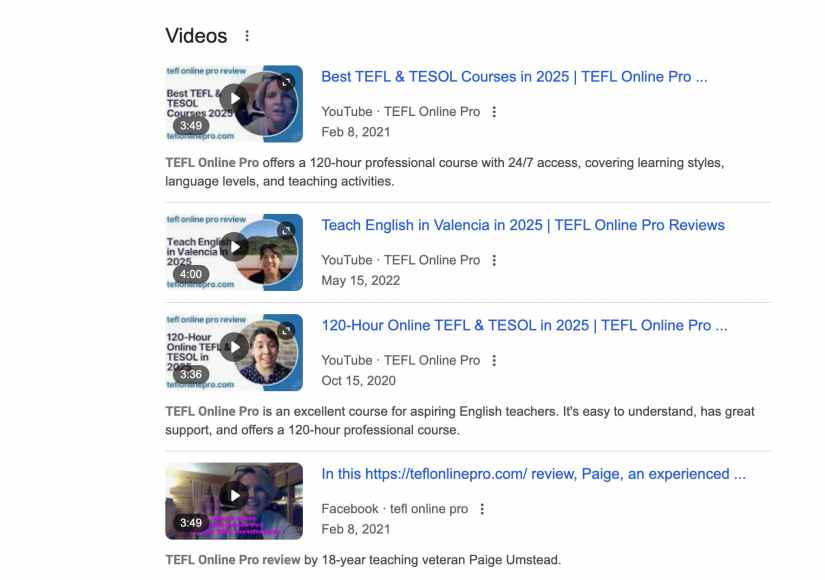This screenshot has width=825, height=580.
Task: Open three-dot options for the Valencia video result
Action: [493, 260]
